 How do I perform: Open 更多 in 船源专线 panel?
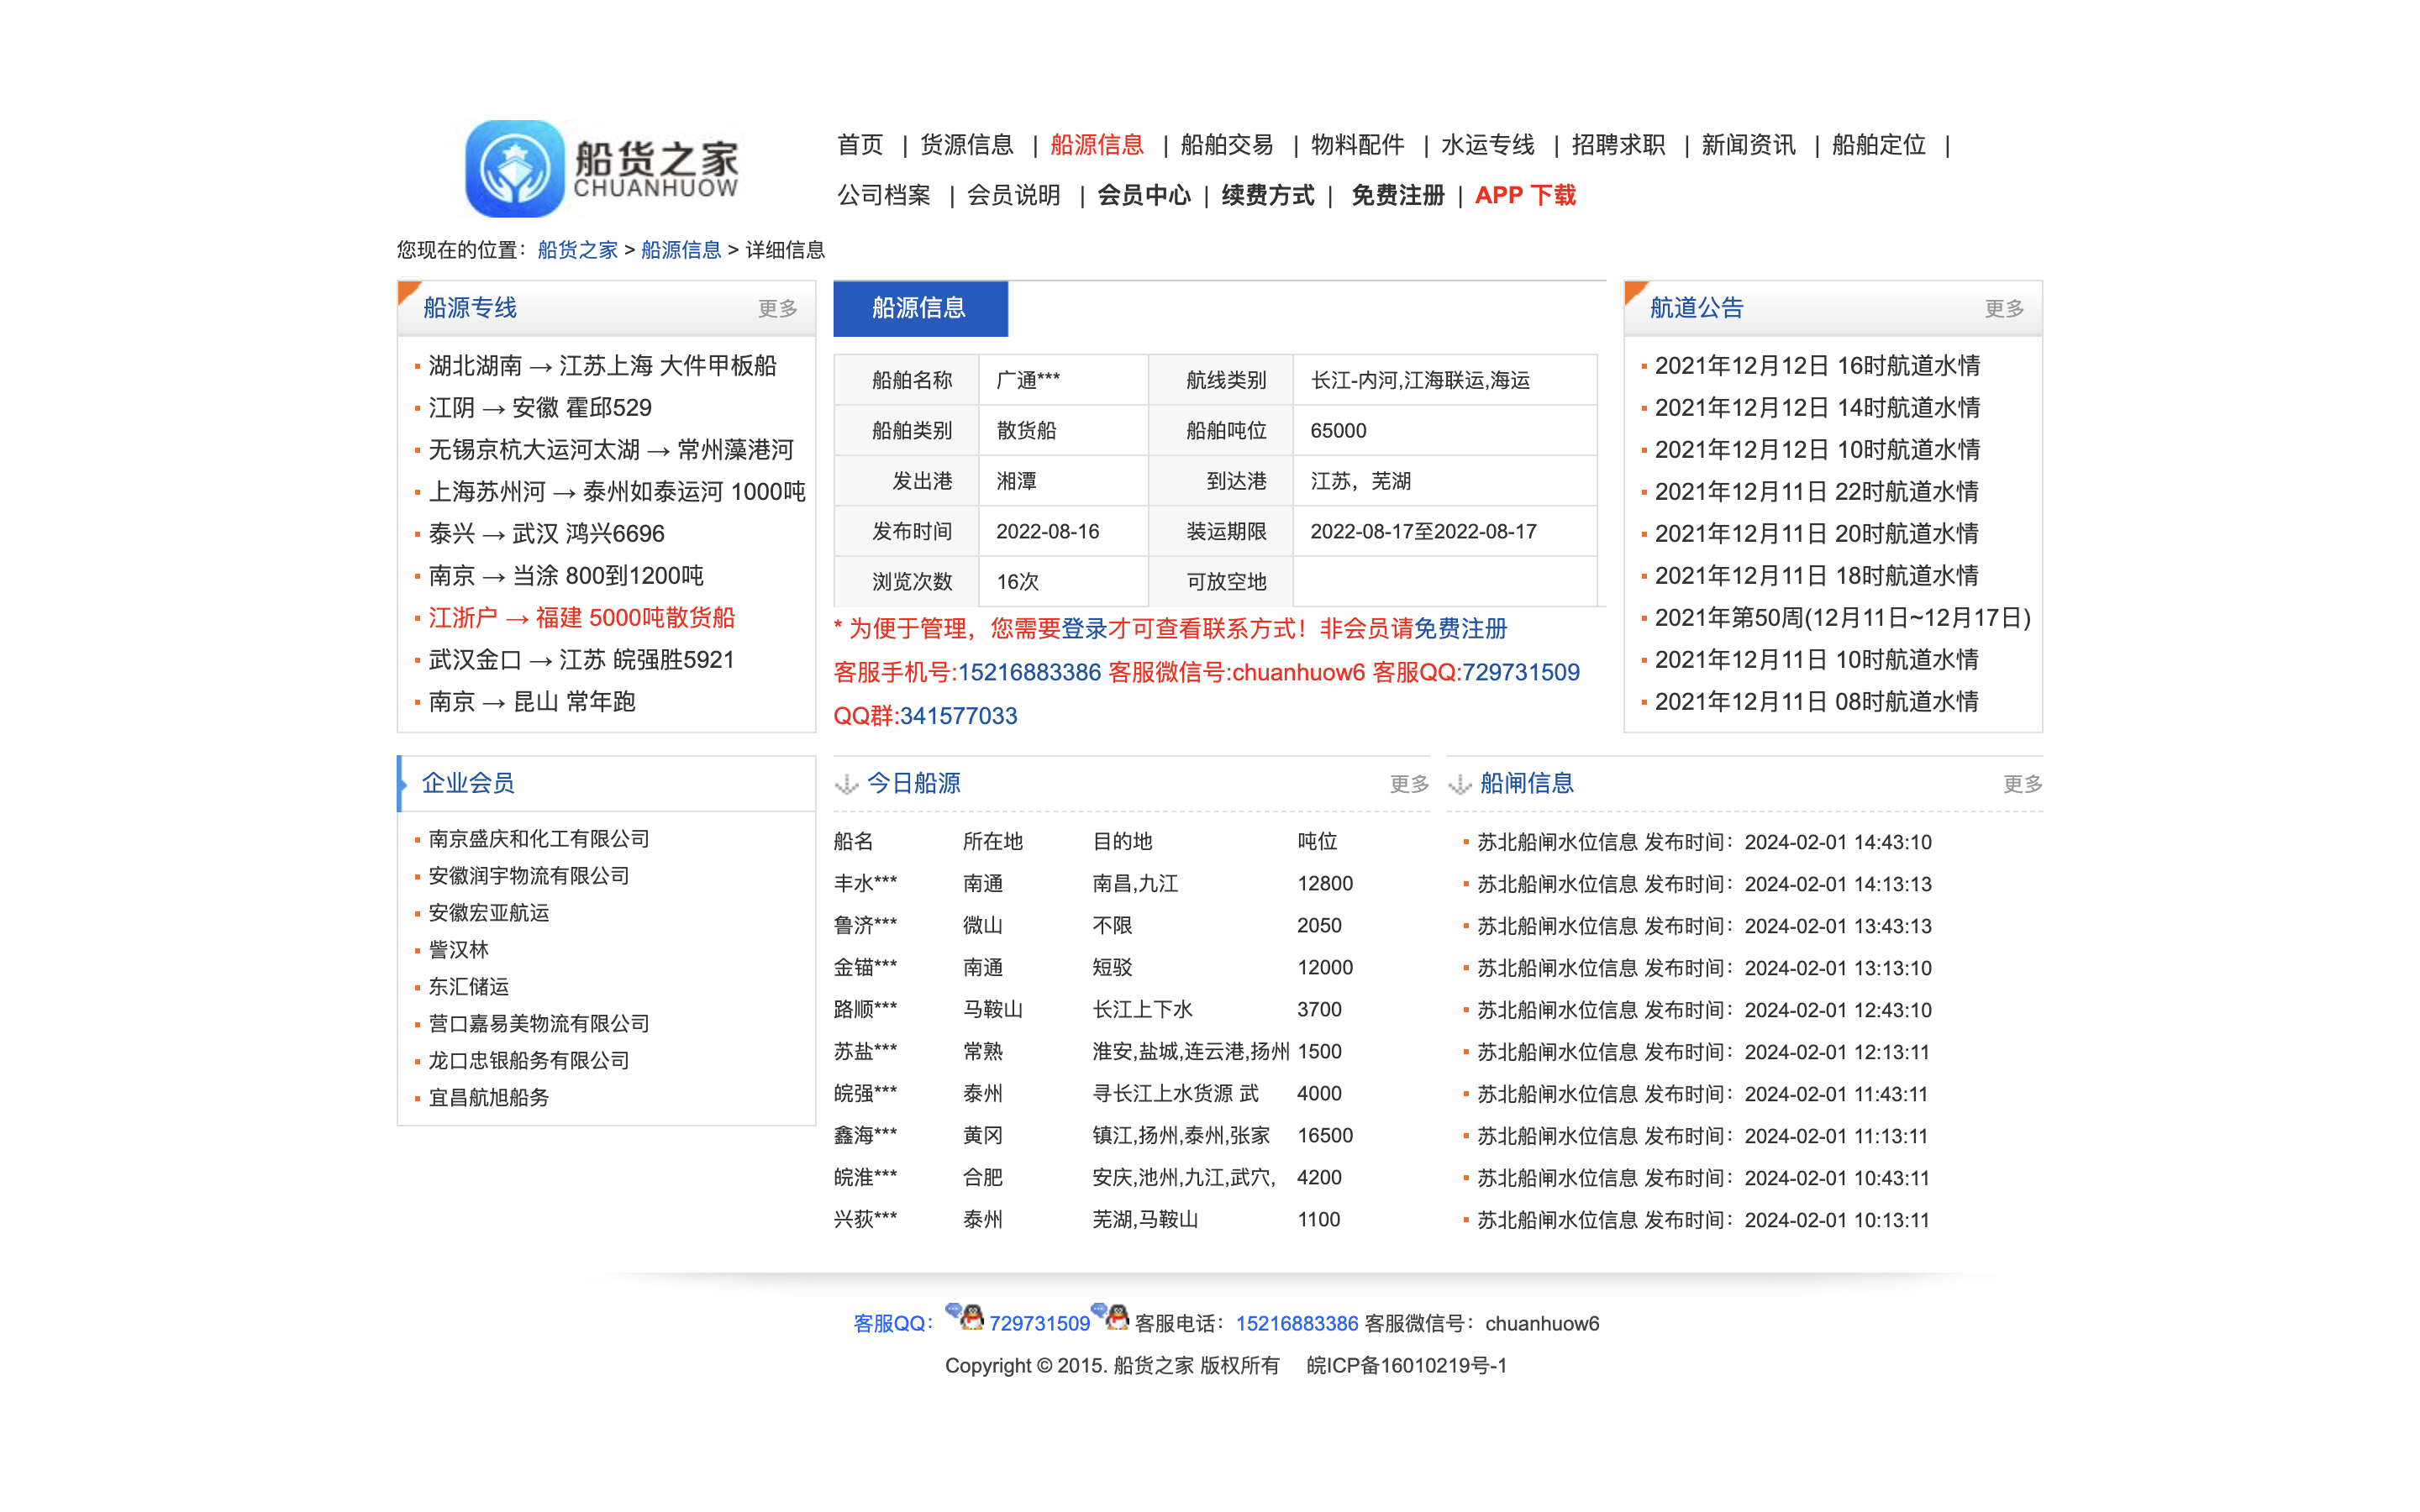tap(777, 309)
